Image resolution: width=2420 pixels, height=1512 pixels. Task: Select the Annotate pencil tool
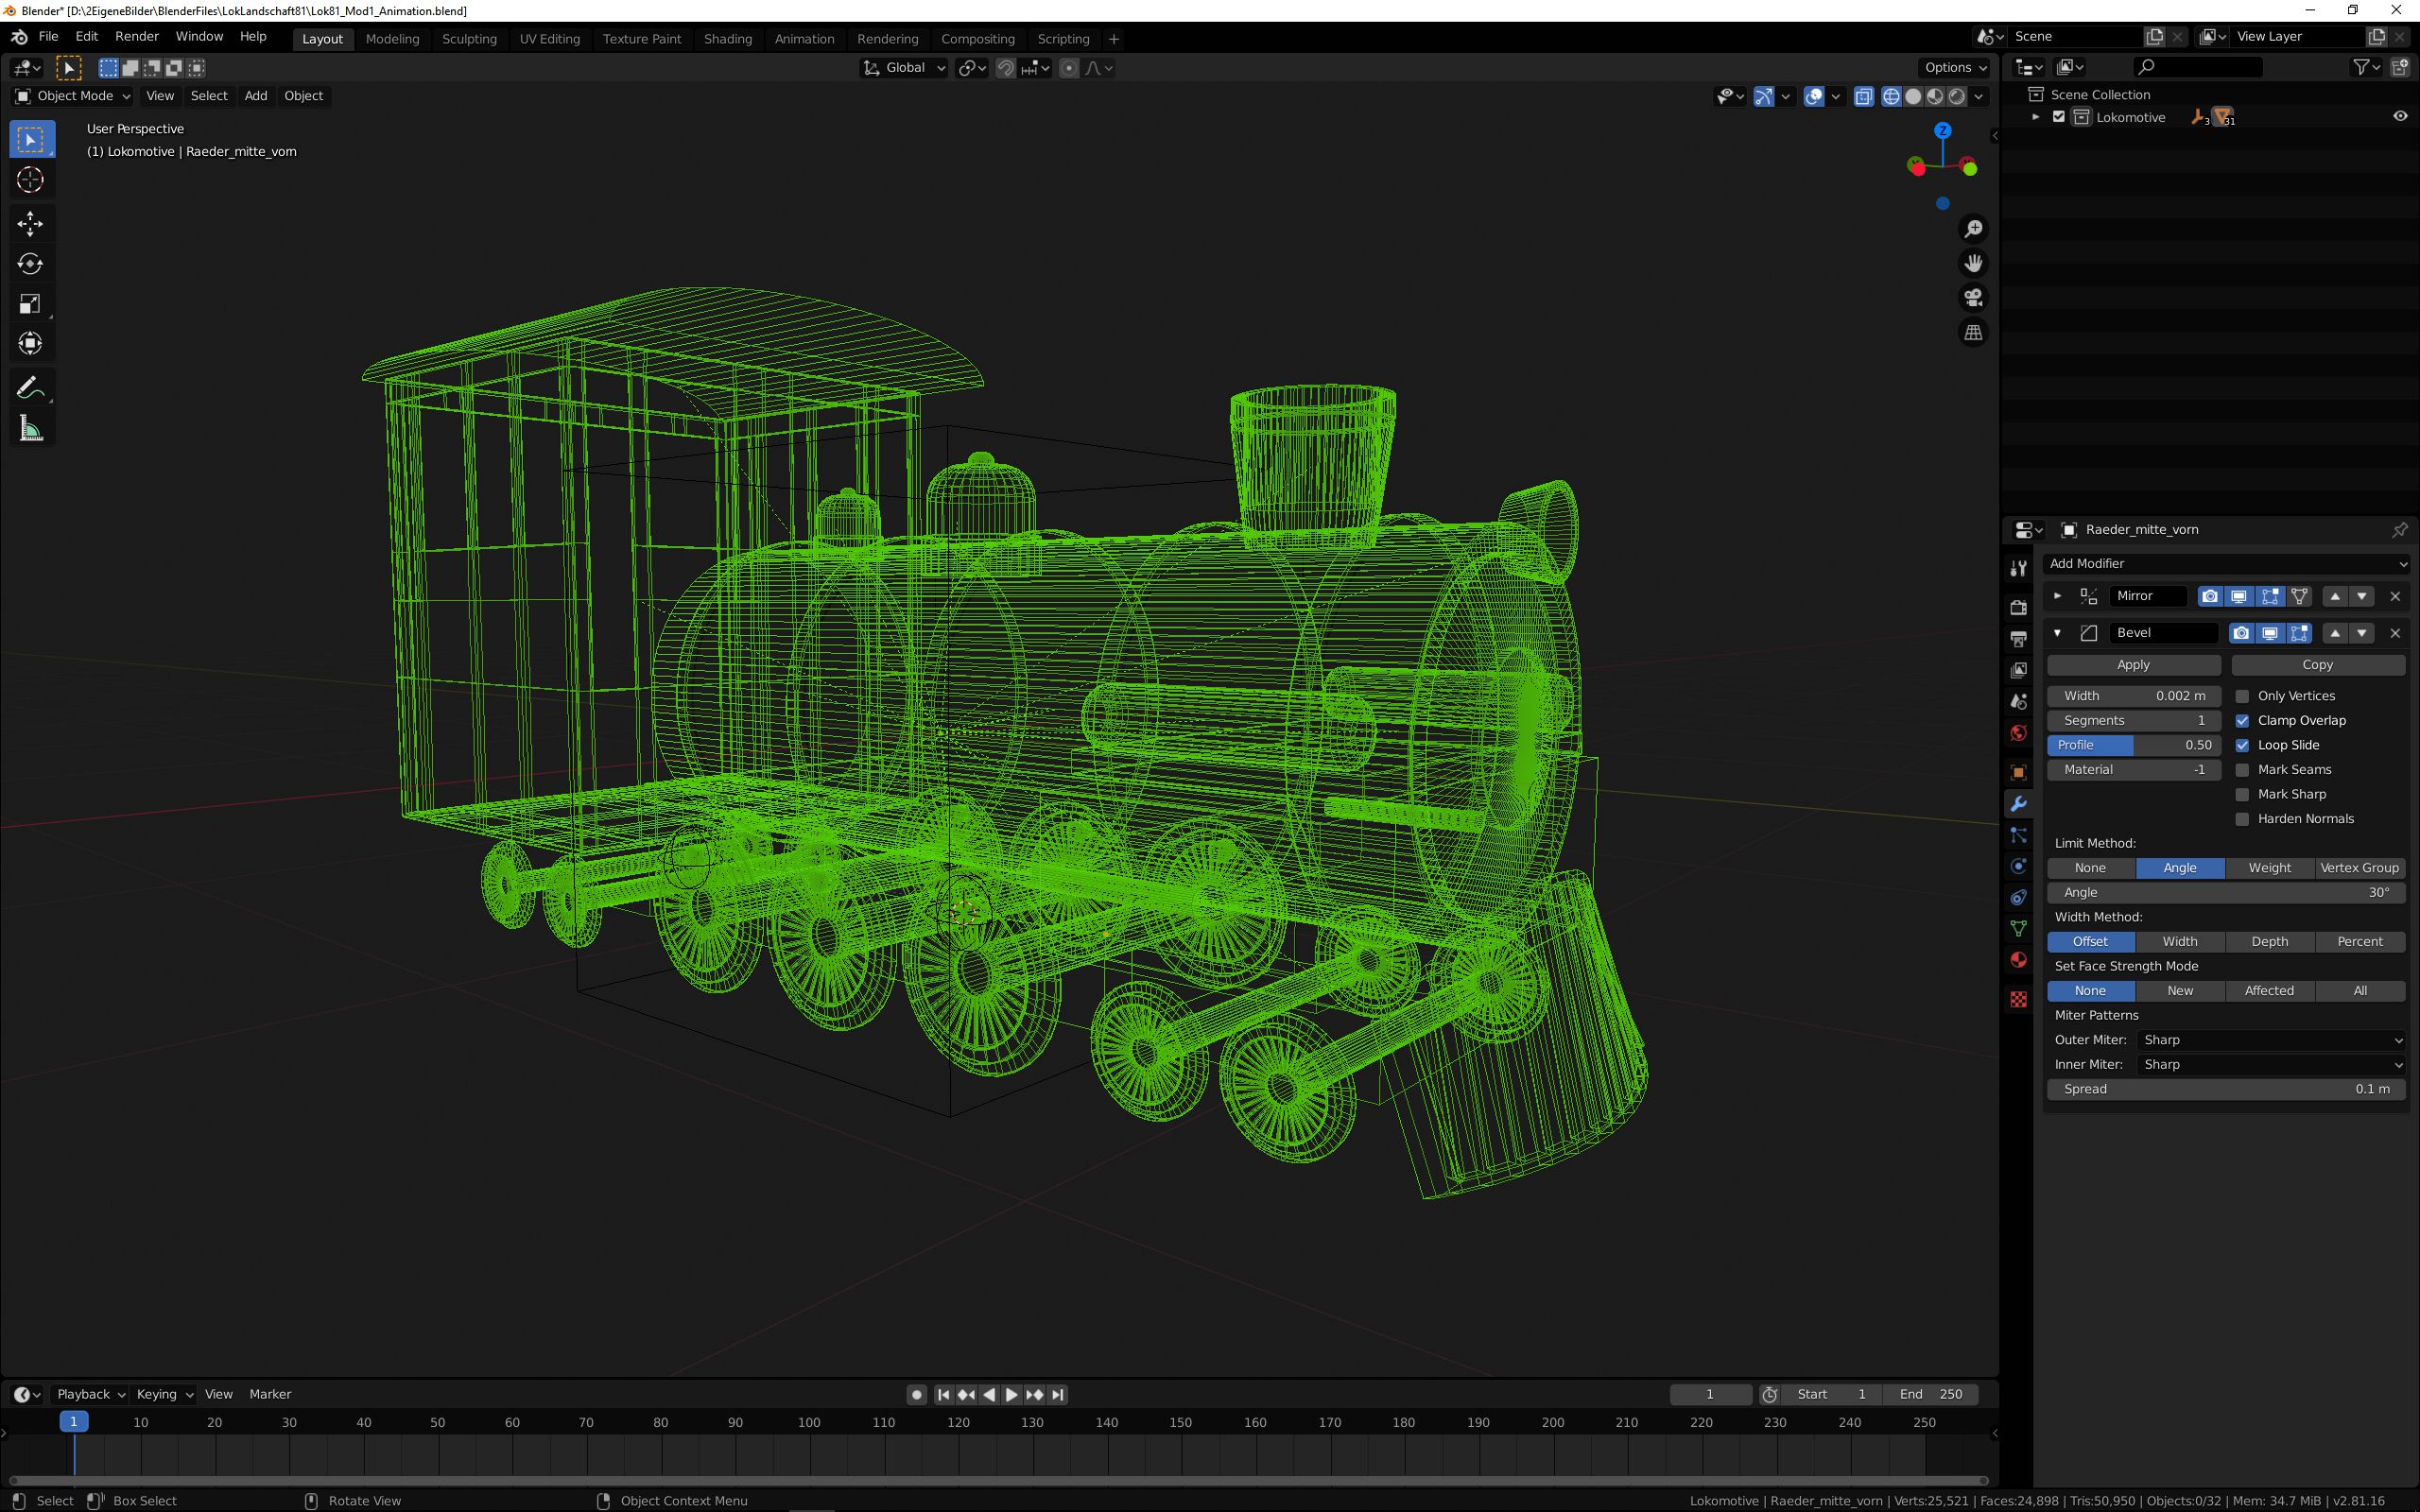(x=30, y=388)
